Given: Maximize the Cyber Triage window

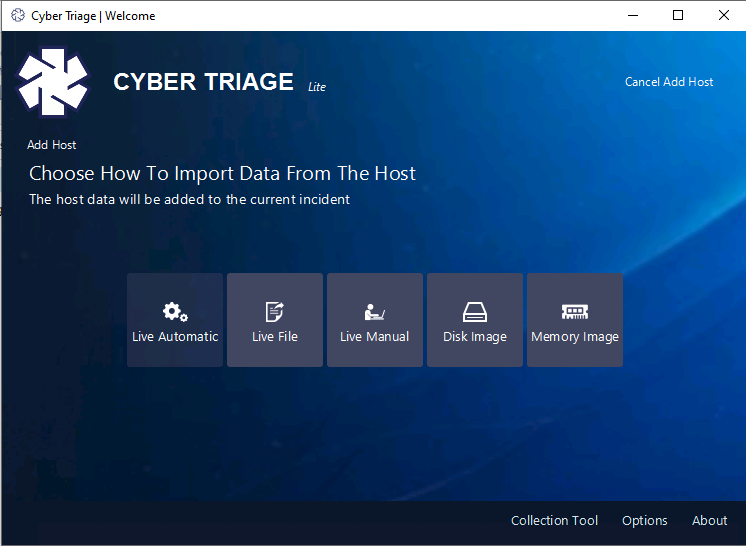Looking at the screenshot, I should coord(678,15).
